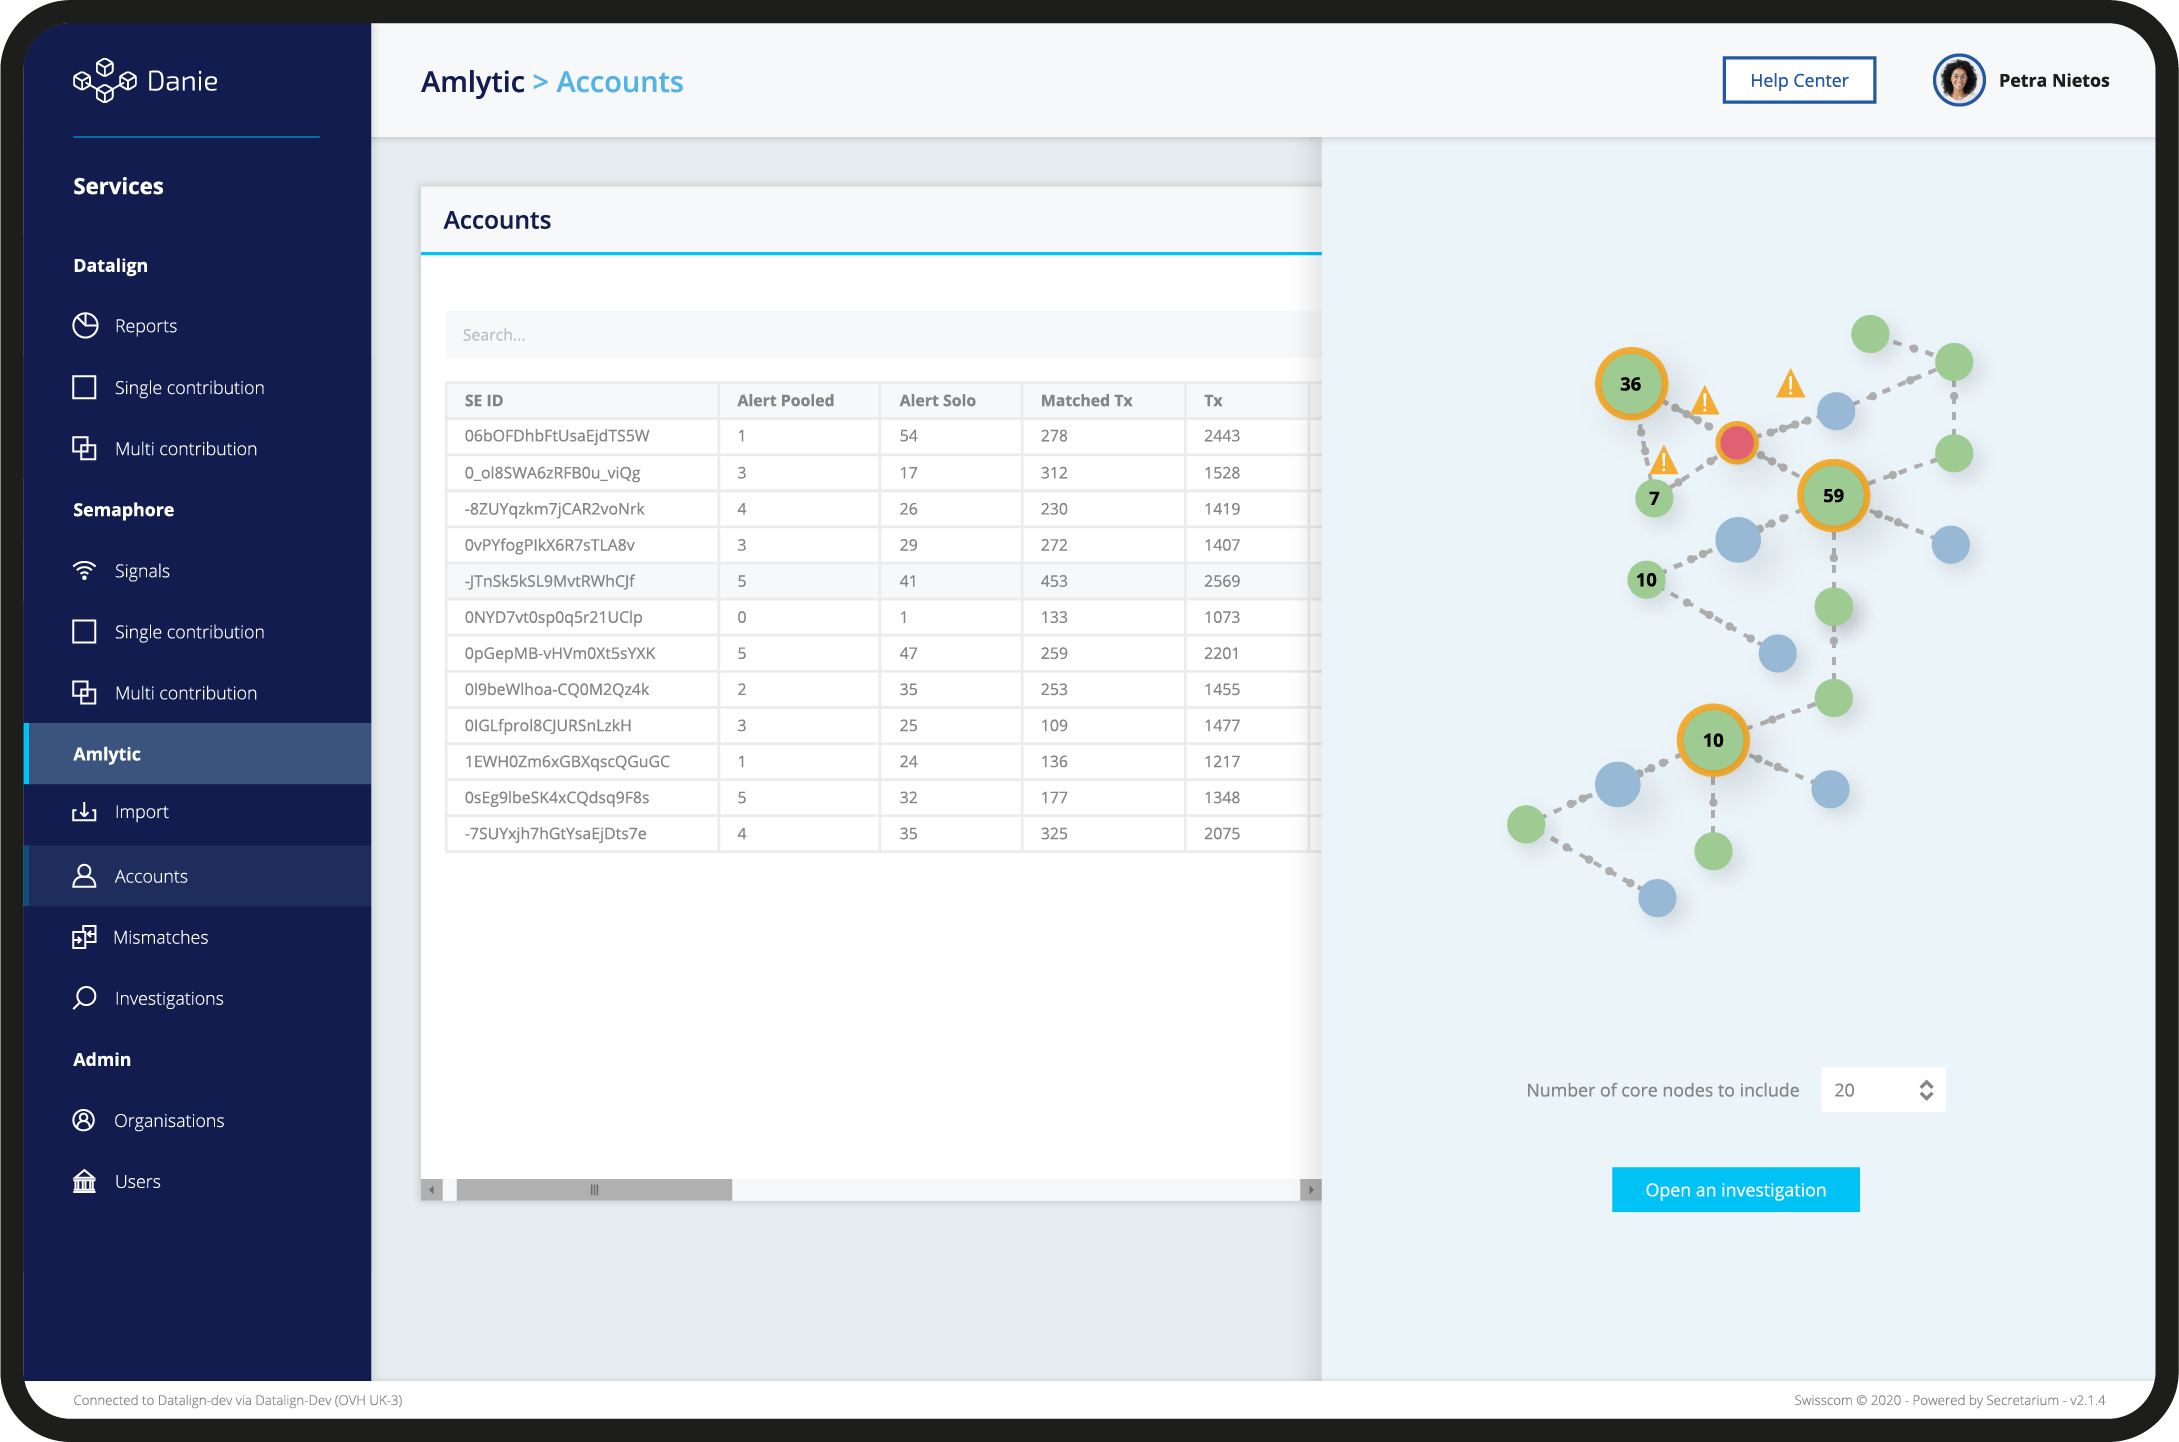Click the Danie cubes logo
Viewport: 2179px width, 1442px height.
click(x=104, y=81)
